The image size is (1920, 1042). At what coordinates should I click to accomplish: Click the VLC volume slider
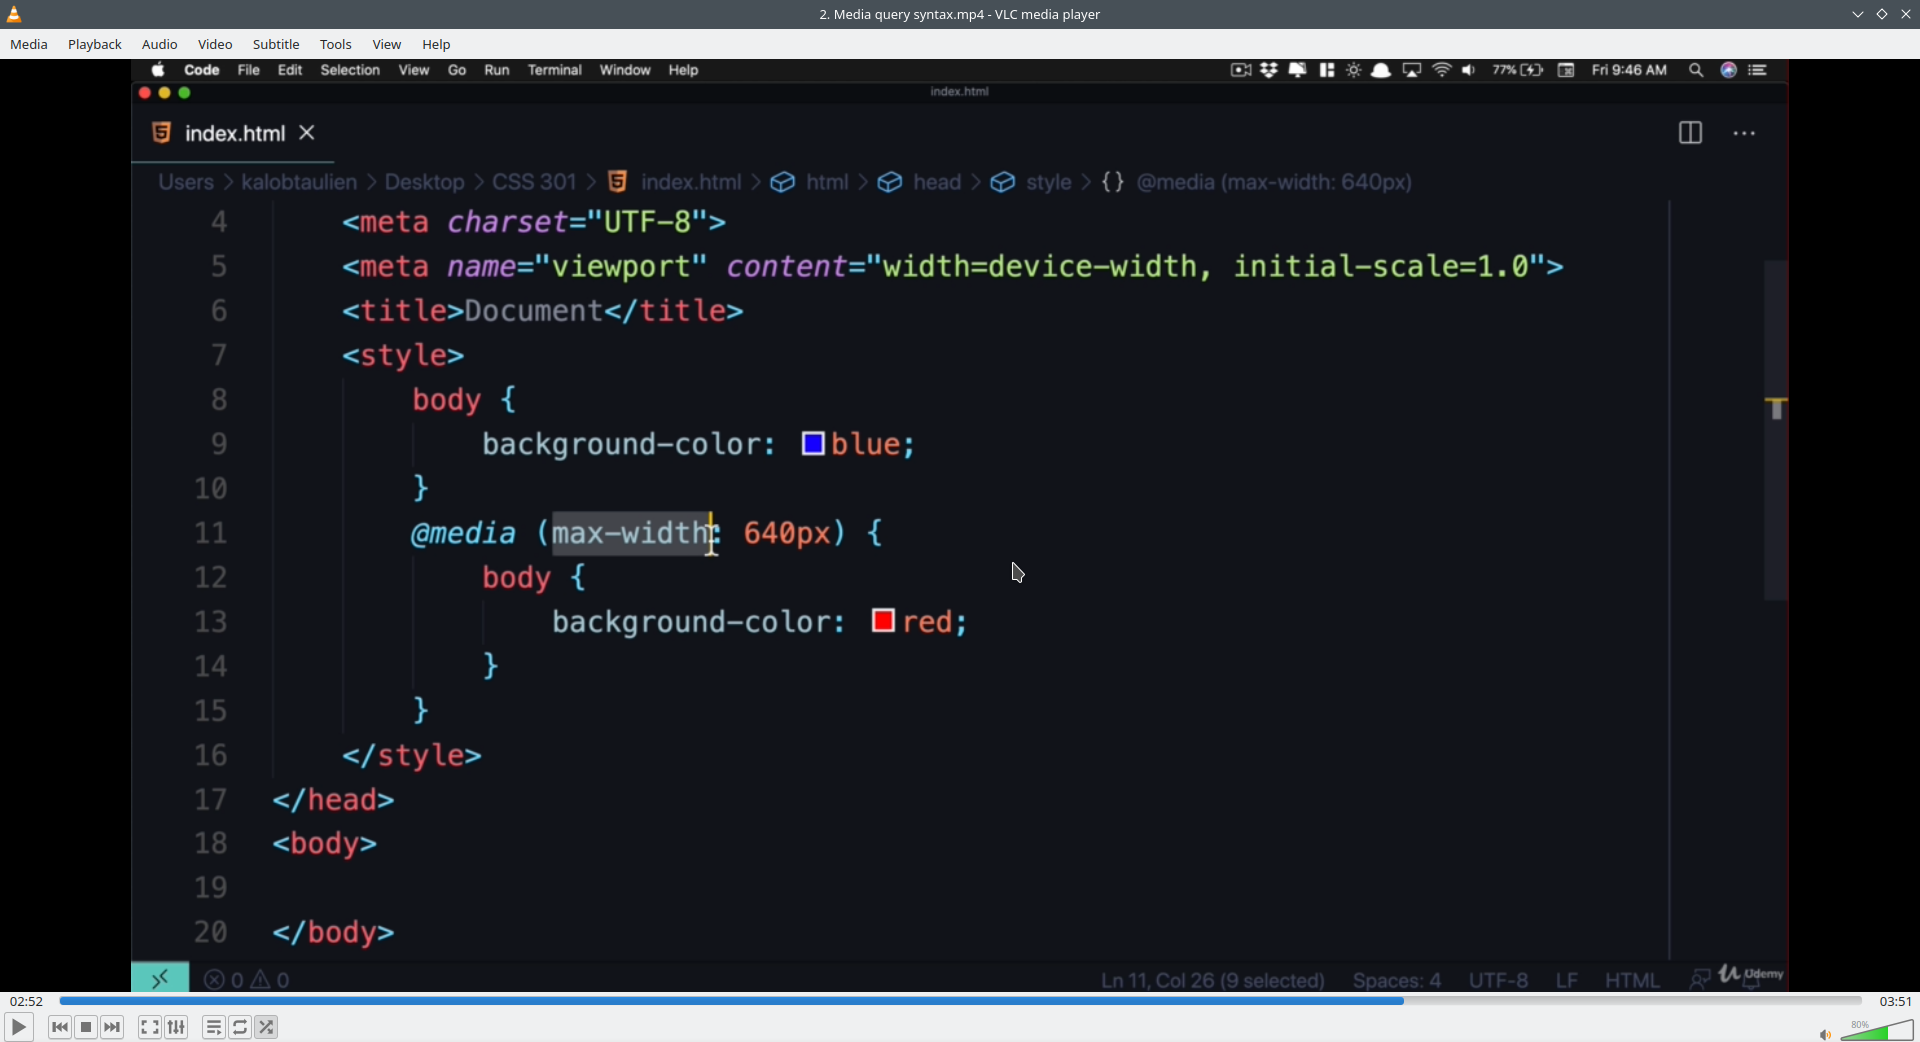pyautogui.click(x=1877, y=1031)
